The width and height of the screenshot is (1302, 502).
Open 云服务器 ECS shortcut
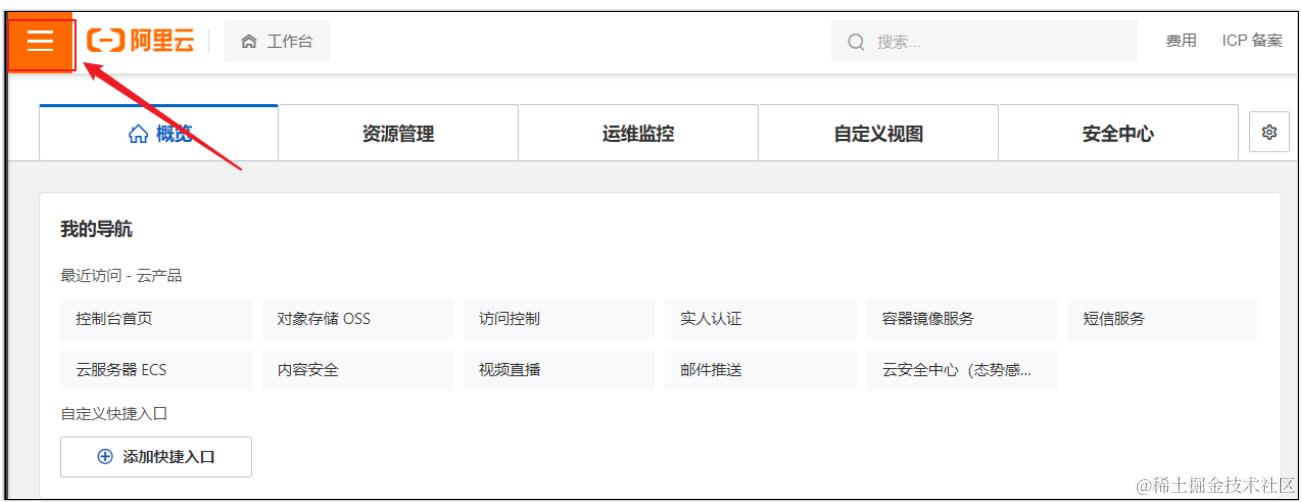tap(156, 370)
